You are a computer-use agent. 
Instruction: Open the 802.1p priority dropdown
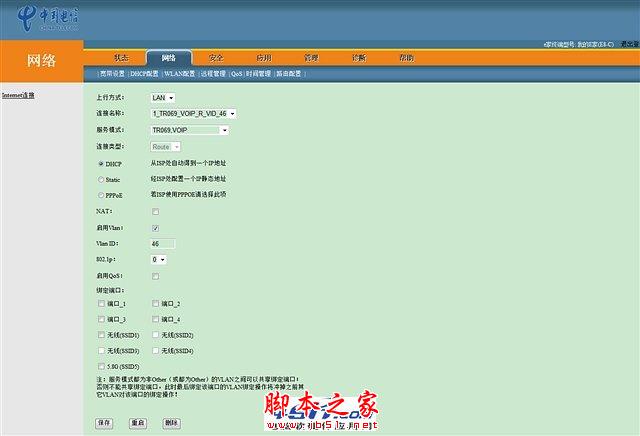tap(158, 260)
